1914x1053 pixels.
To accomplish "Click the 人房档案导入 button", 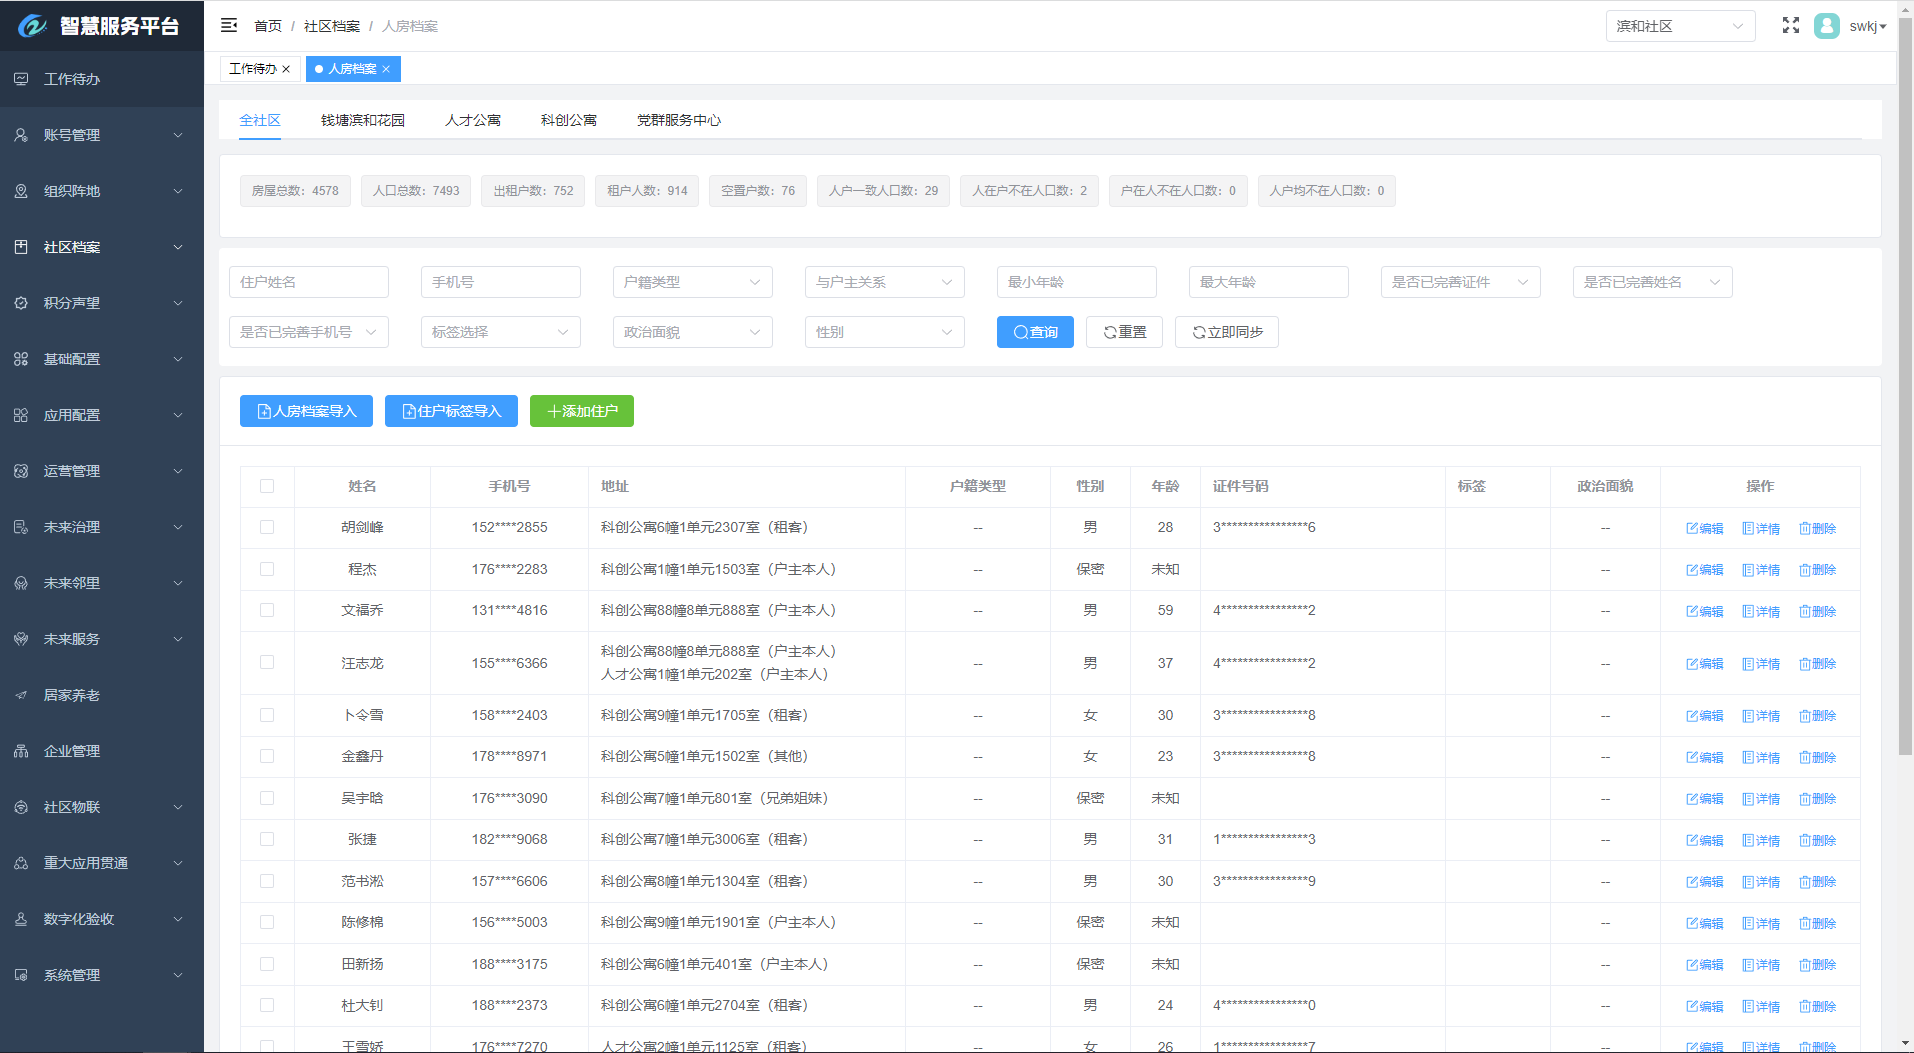I will click(x=306, y=411).
